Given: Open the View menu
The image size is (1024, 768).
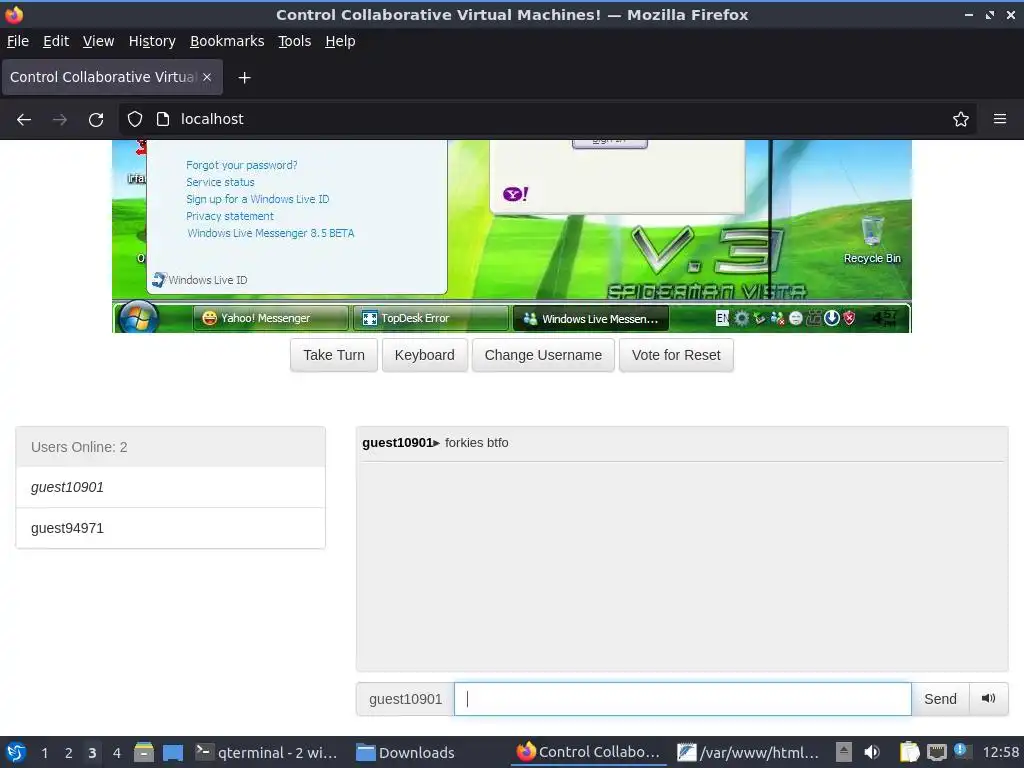Looking at the screenshot, I should click(99, 41).
